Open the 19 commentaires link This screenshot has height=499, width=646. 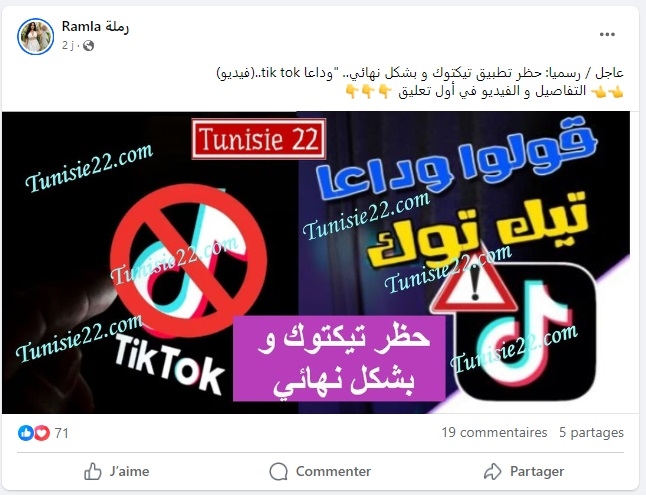point(494,432)
